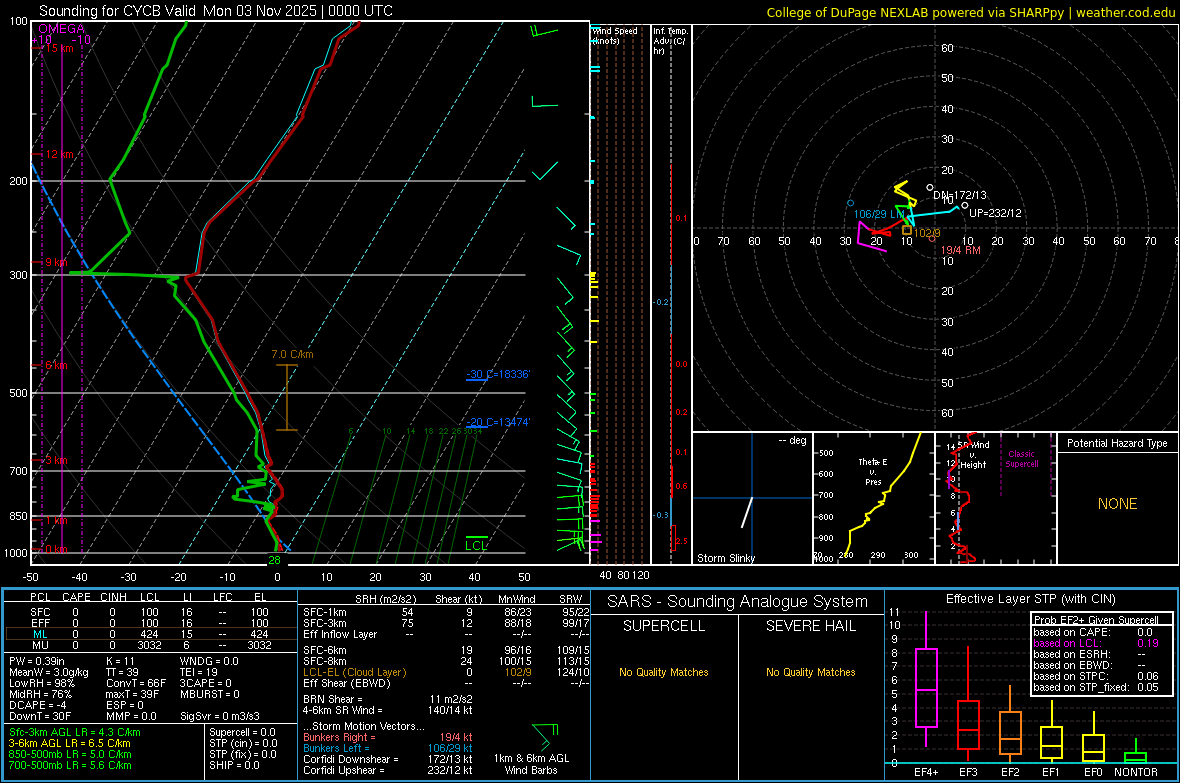Click the -30 C=18336' level label
The width and height of the screenshot is (1180, 783).
(498, 374)
